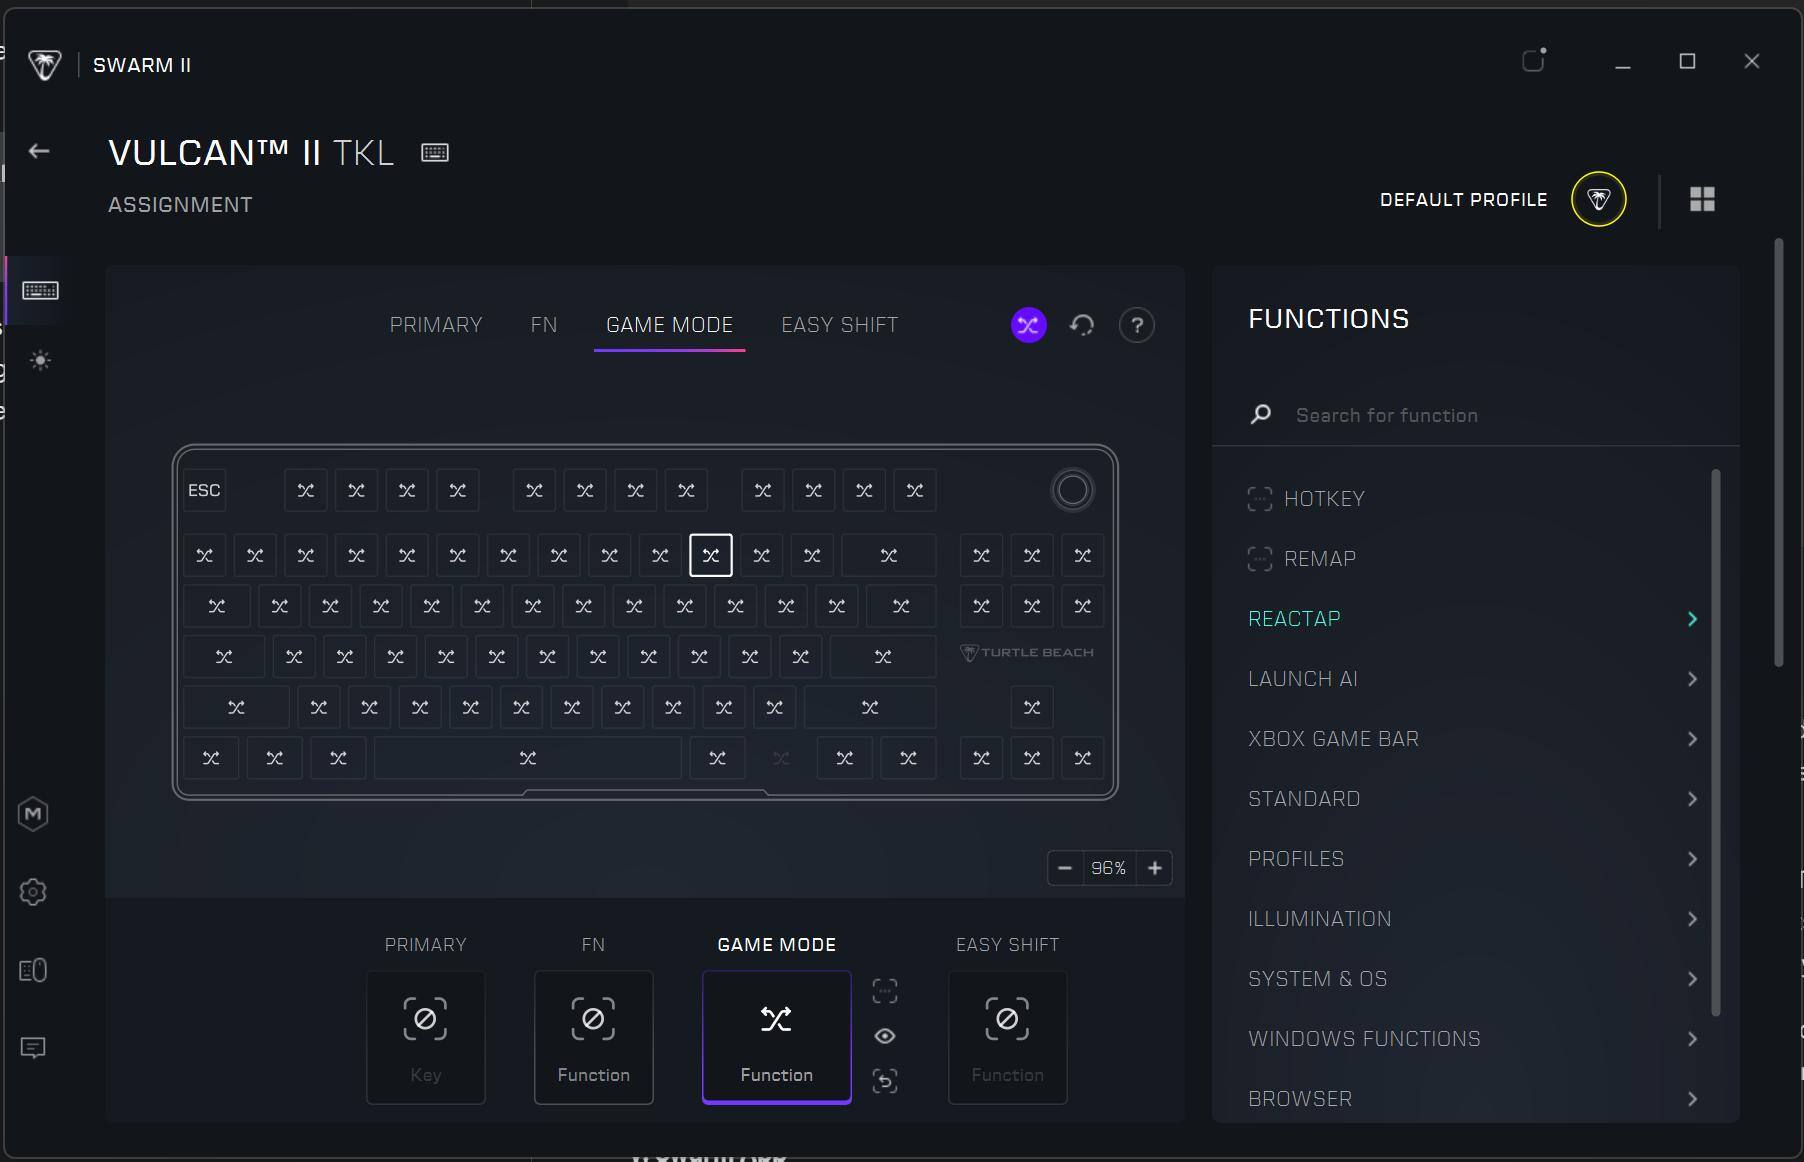Screen dimensions: 1804x1162
Task: Open the macro manager M icon
Action: [33, 814]
